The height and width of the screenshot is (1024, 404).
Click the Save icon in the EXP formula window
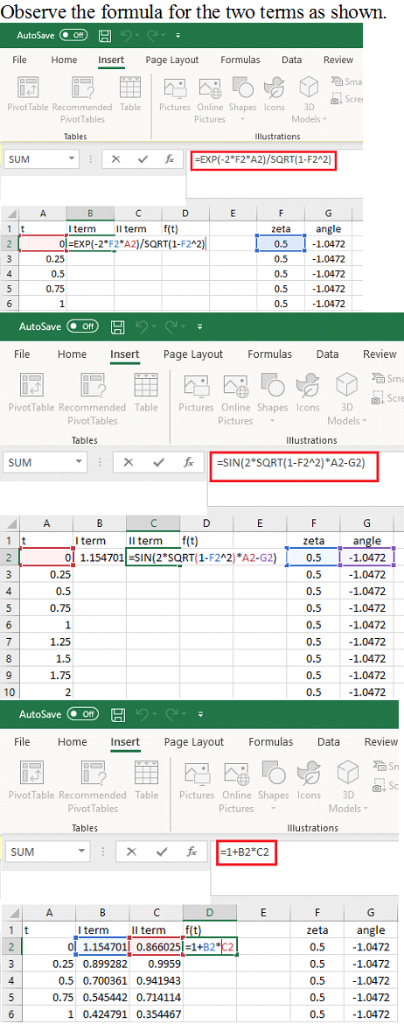pyautogui.click(x=106, y=35)
